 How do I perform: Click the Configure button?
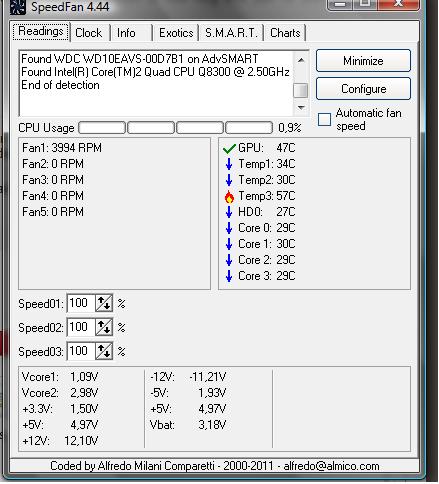[363, 89]
